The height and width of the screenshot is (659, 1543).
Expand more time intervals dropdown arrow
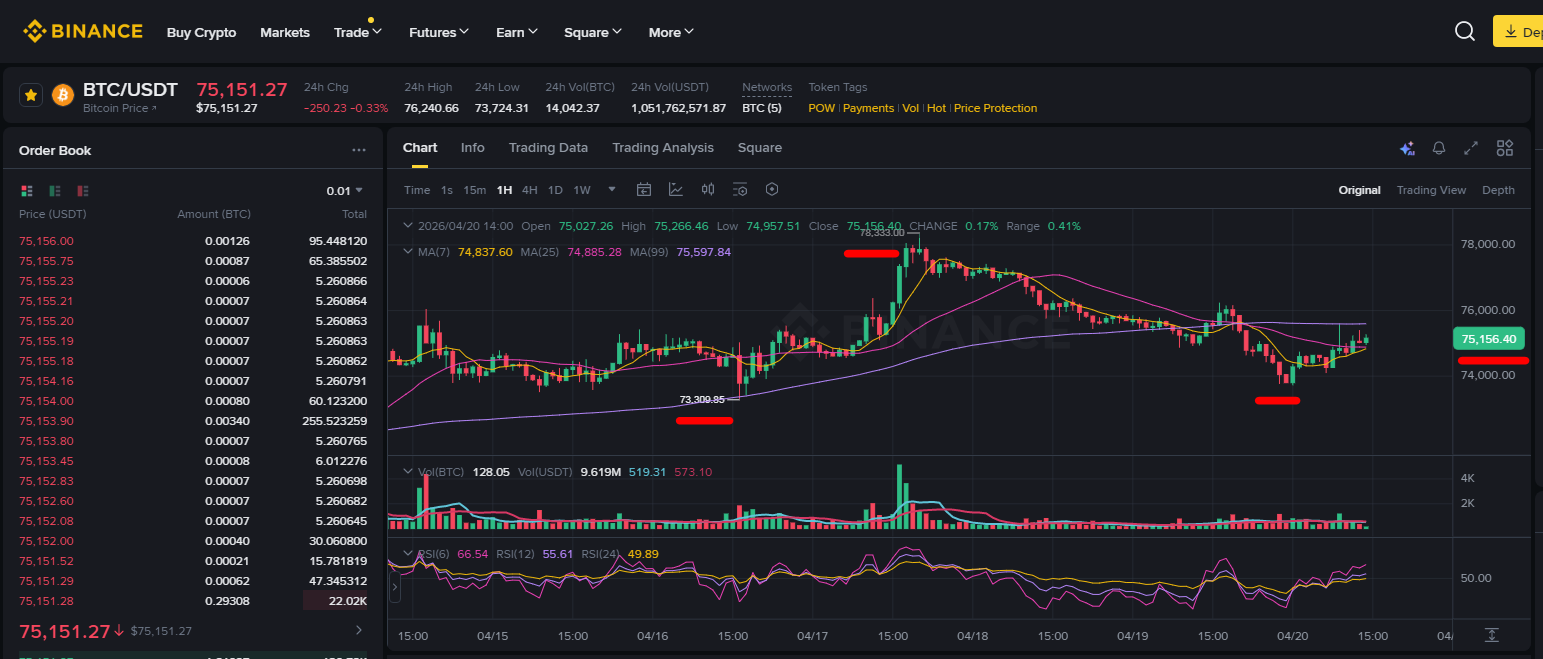coord(612,189)
